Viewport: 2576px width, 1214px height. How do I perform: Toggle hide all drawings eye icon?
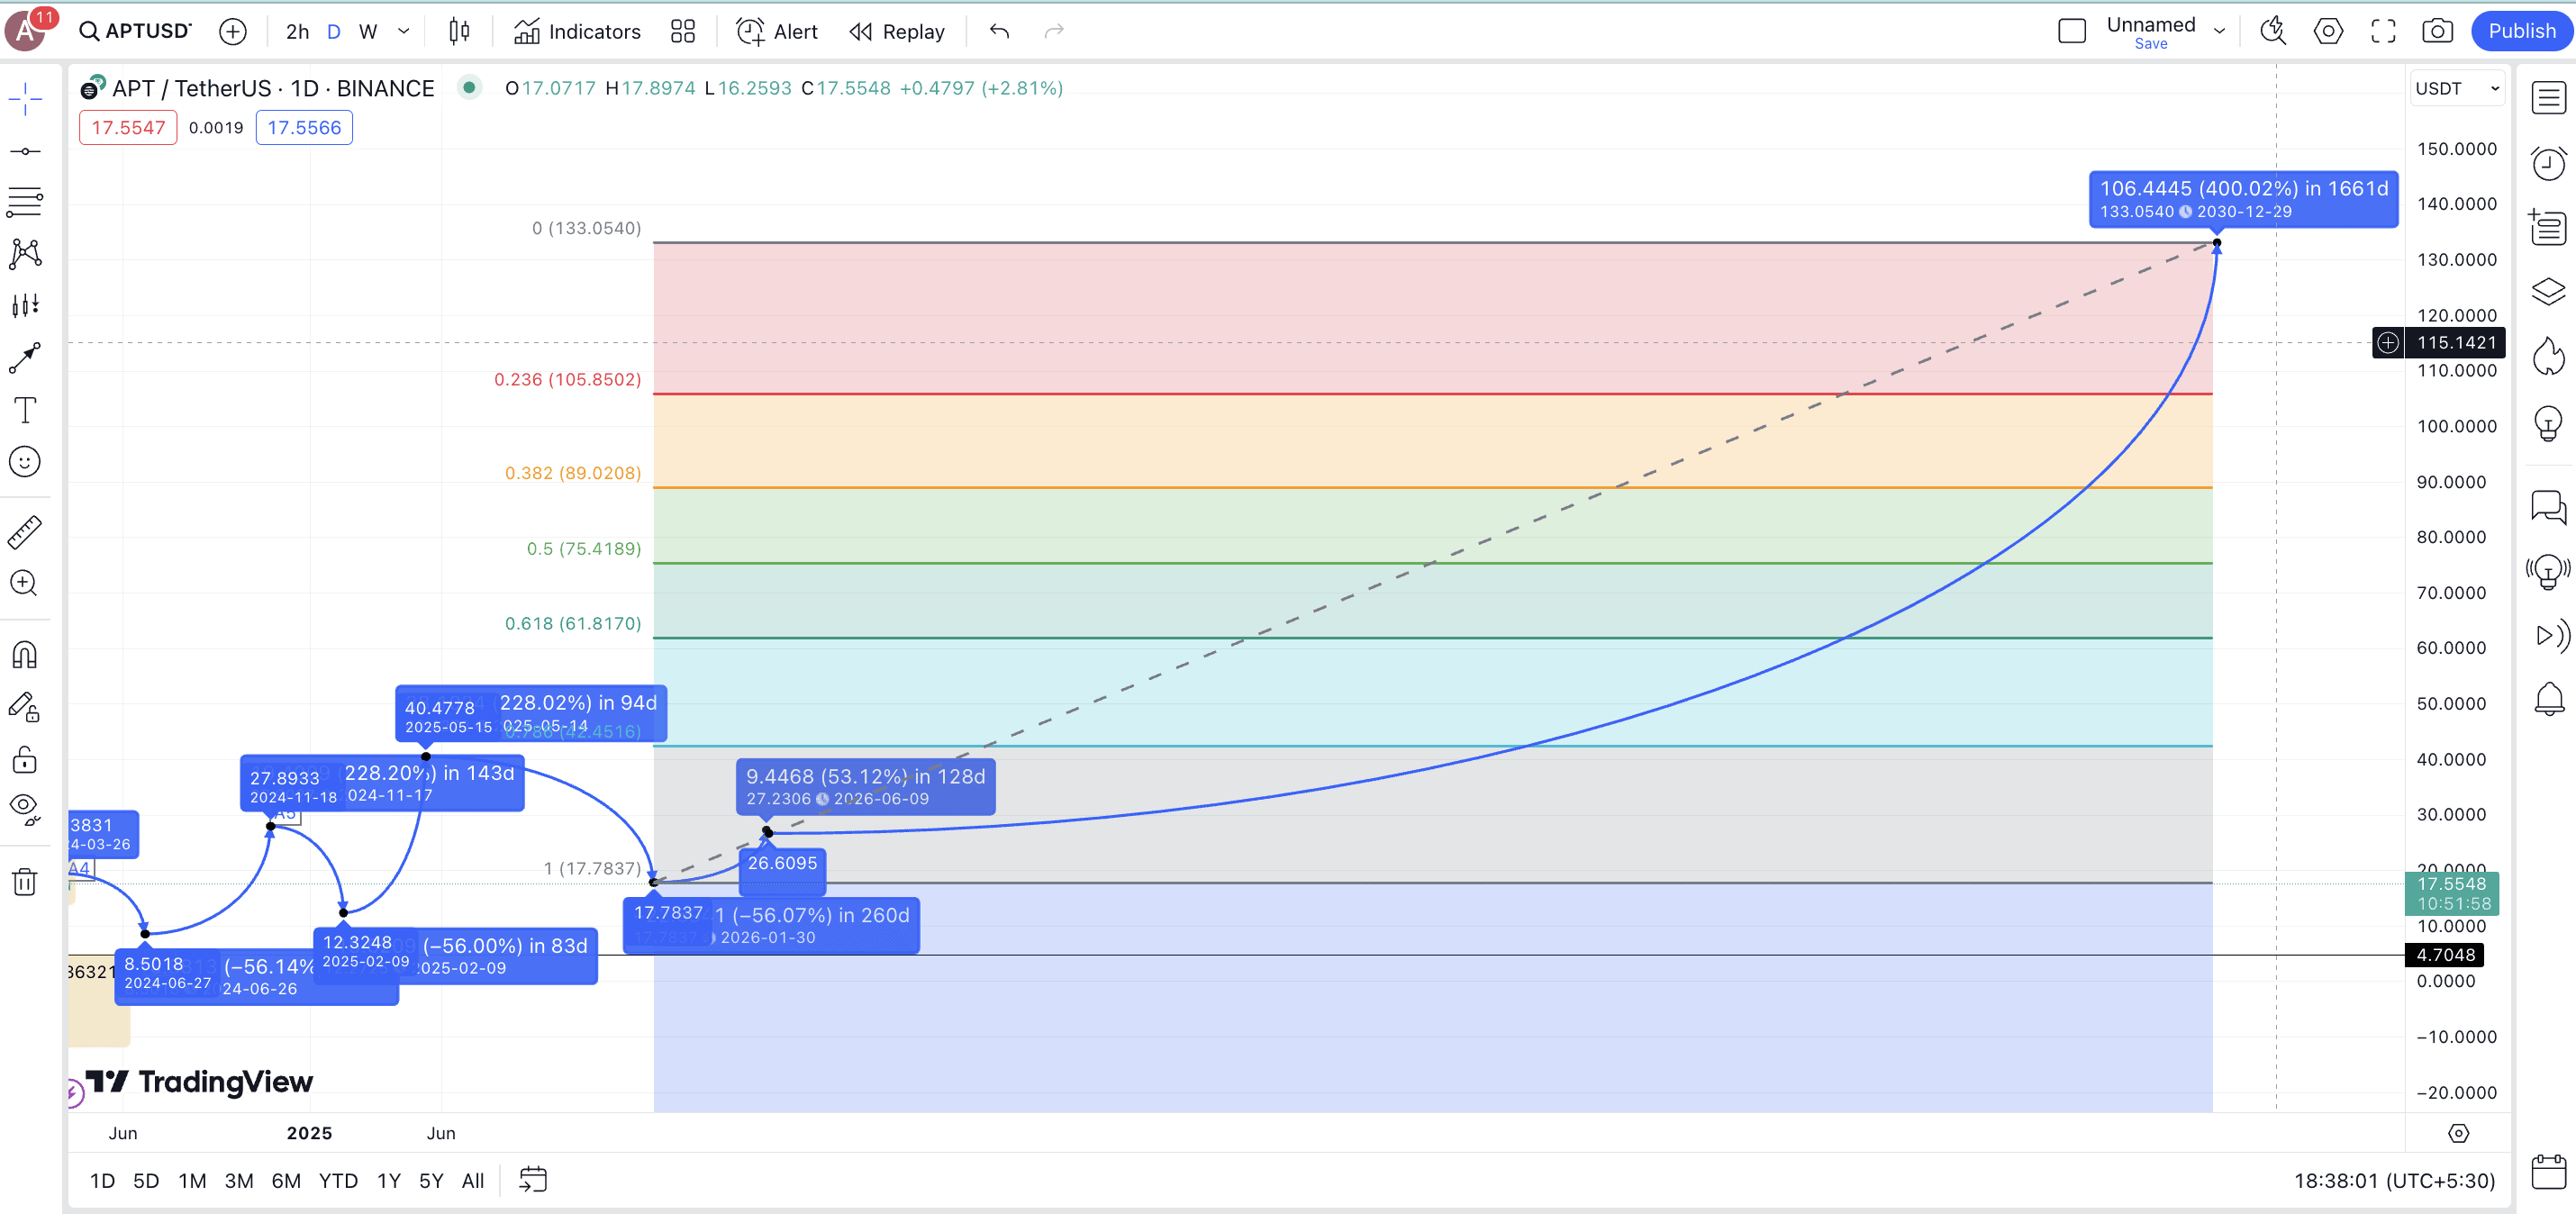[25, 807]
